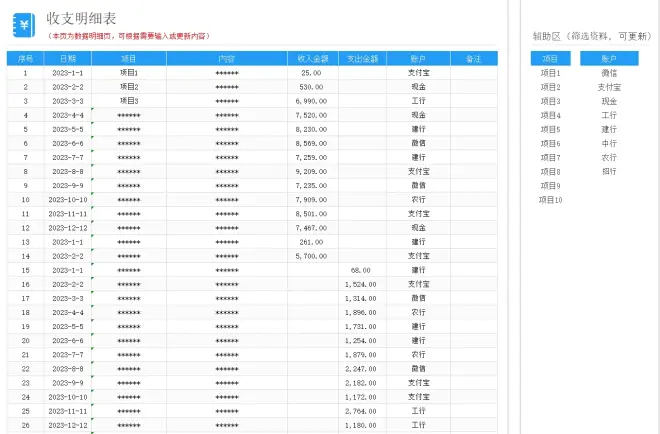The image size is (660, 434).
Task: Click the 账户 header in the auxiliary area
Action: 609,59
